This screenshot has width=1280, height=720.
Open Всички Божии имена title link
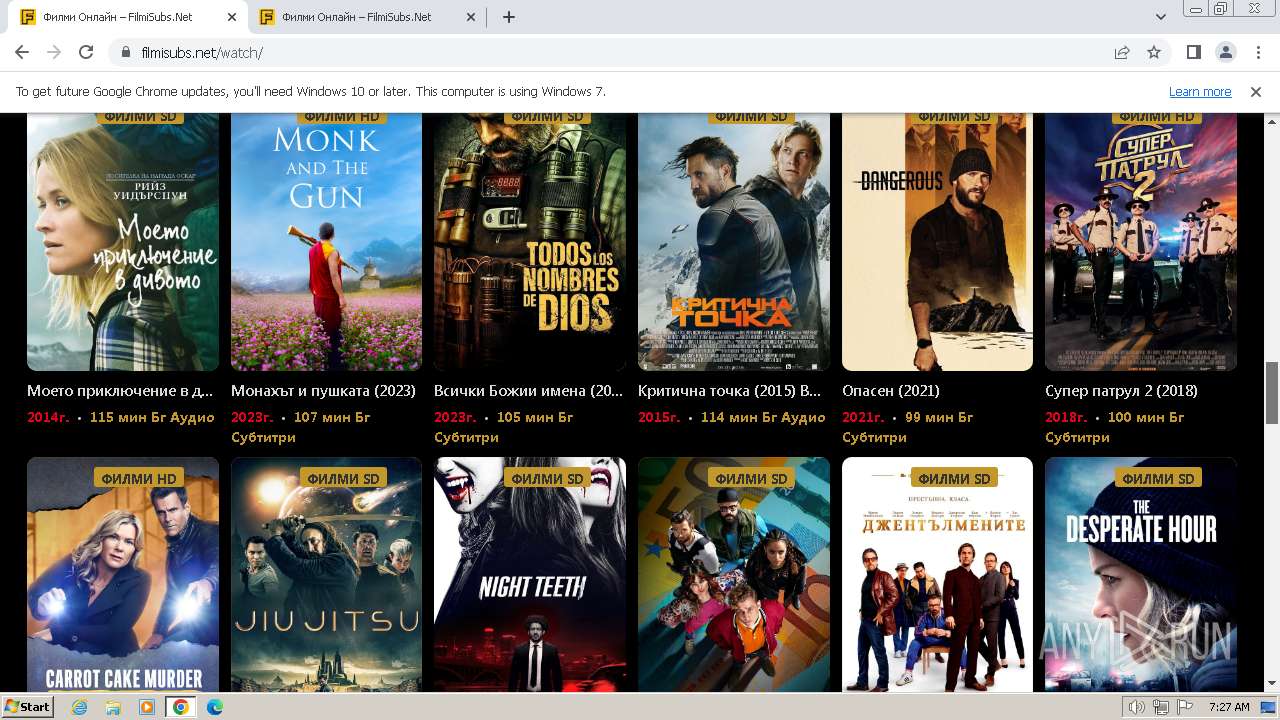pos(528,391)
